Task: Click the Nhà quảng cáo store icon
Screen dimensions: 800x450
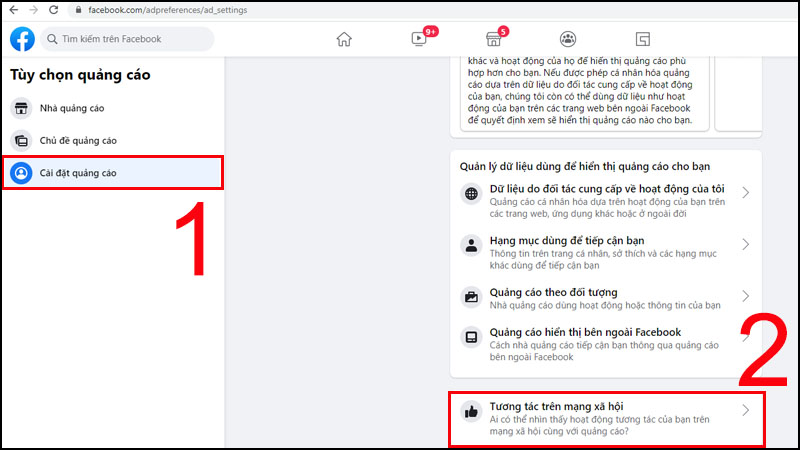Action: (x=21, y=108)
